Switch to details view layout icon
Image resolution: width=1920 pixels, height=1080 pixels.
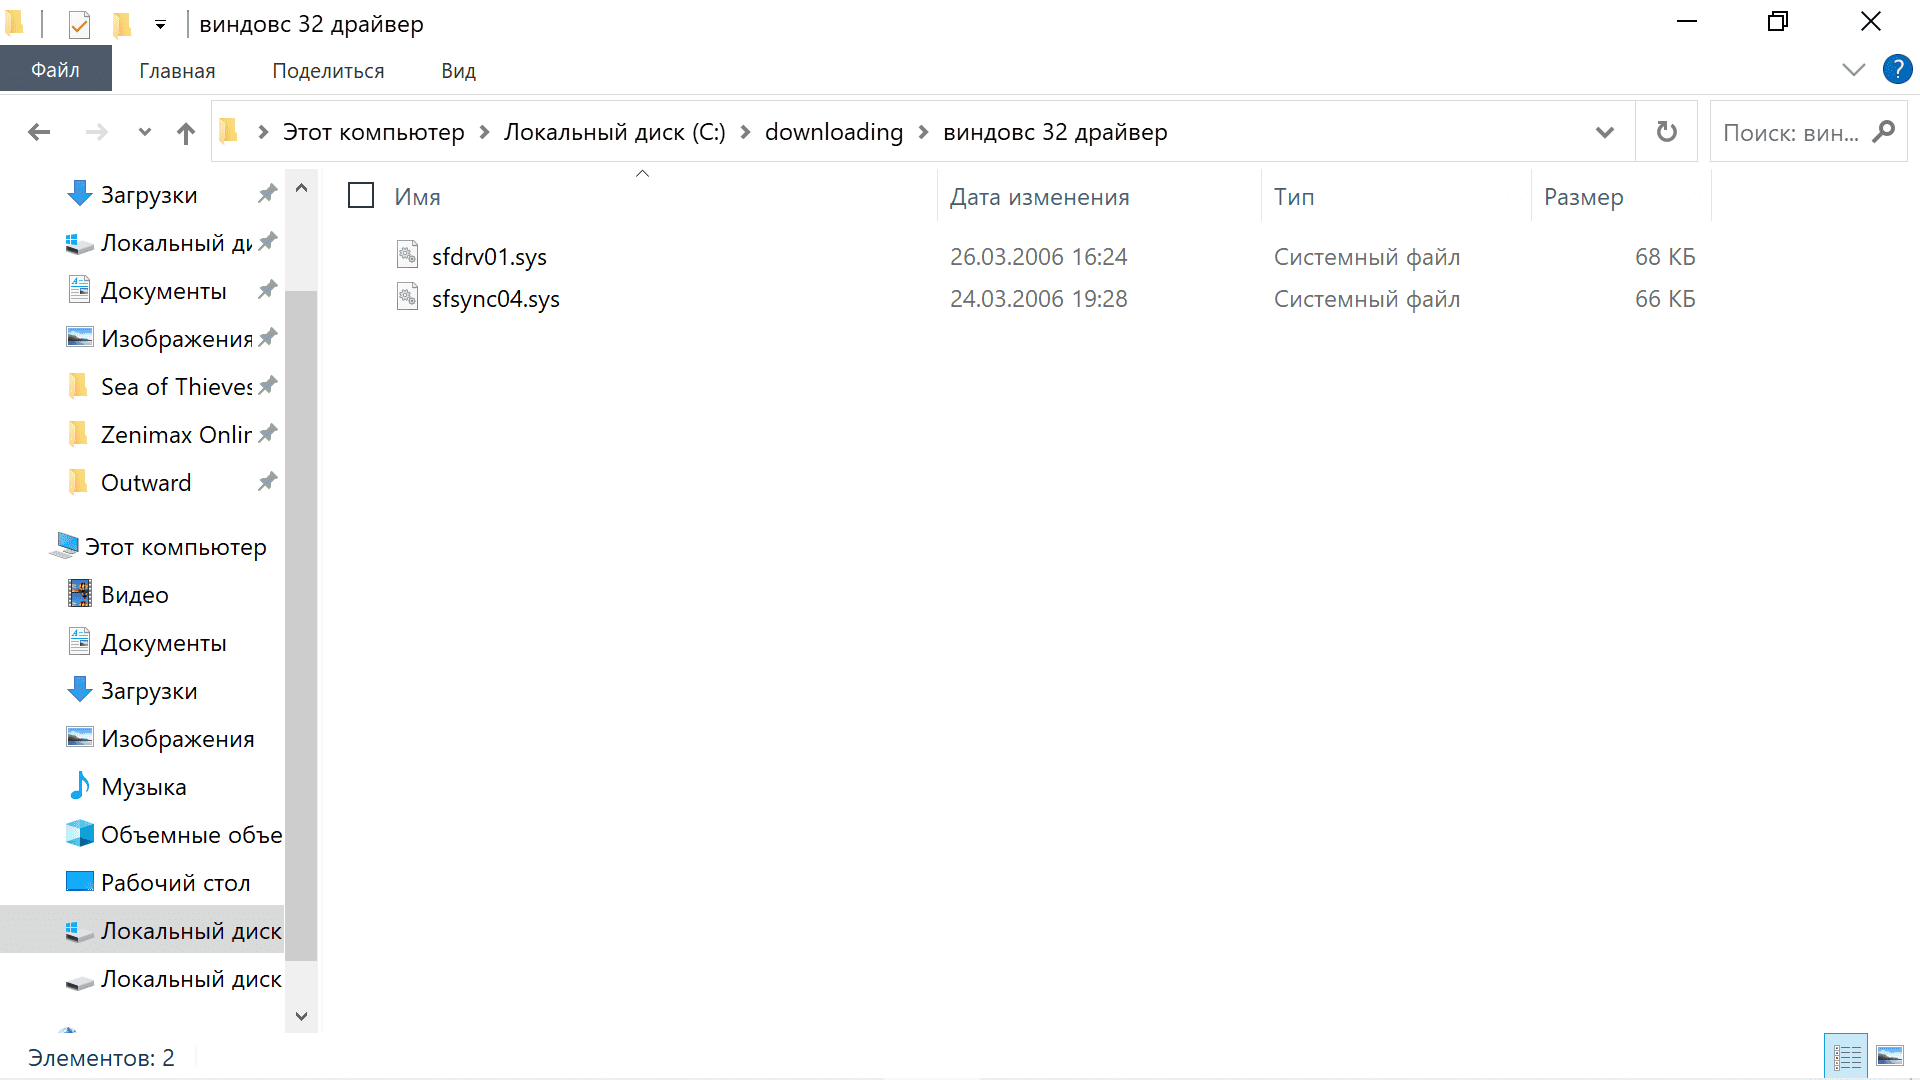(x=1846, y=1056)
